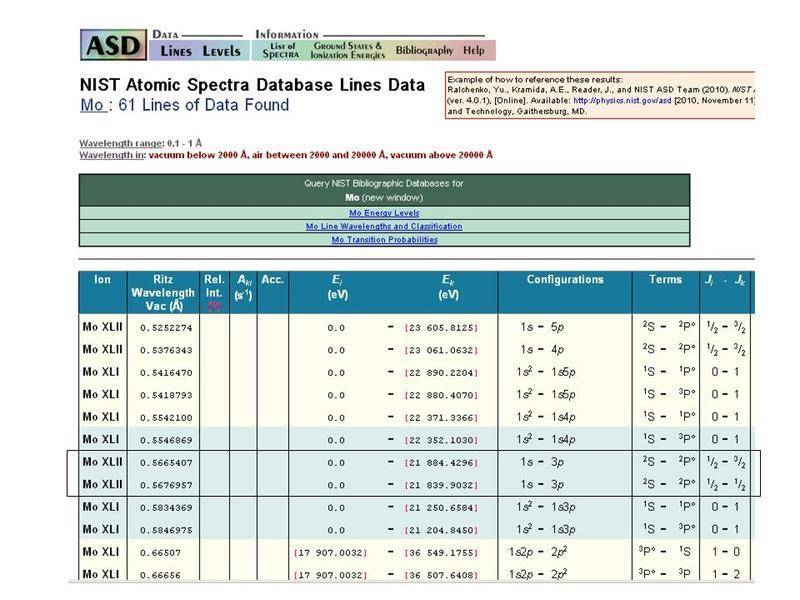Open Ground States & Ionization Energies
Screen dimensions: 800x600
347,50
